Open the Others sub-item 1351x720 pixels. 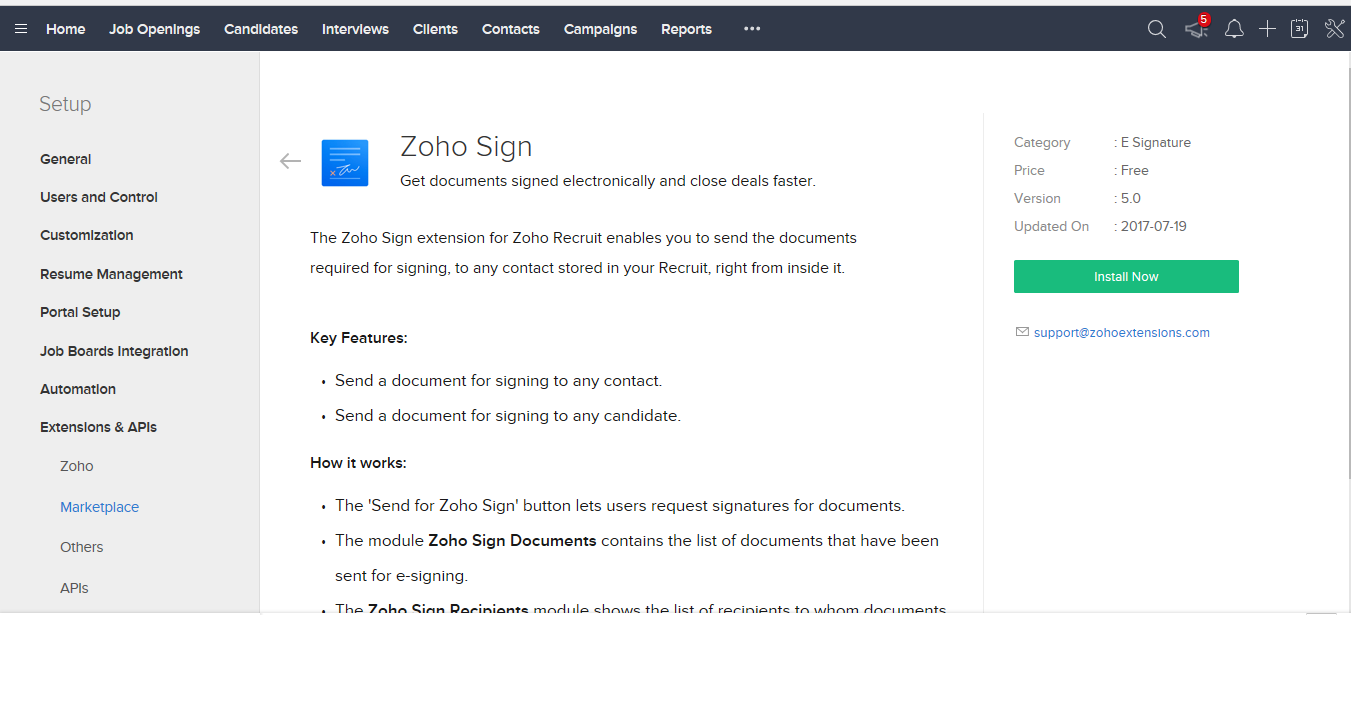click(x=82, y=547)
